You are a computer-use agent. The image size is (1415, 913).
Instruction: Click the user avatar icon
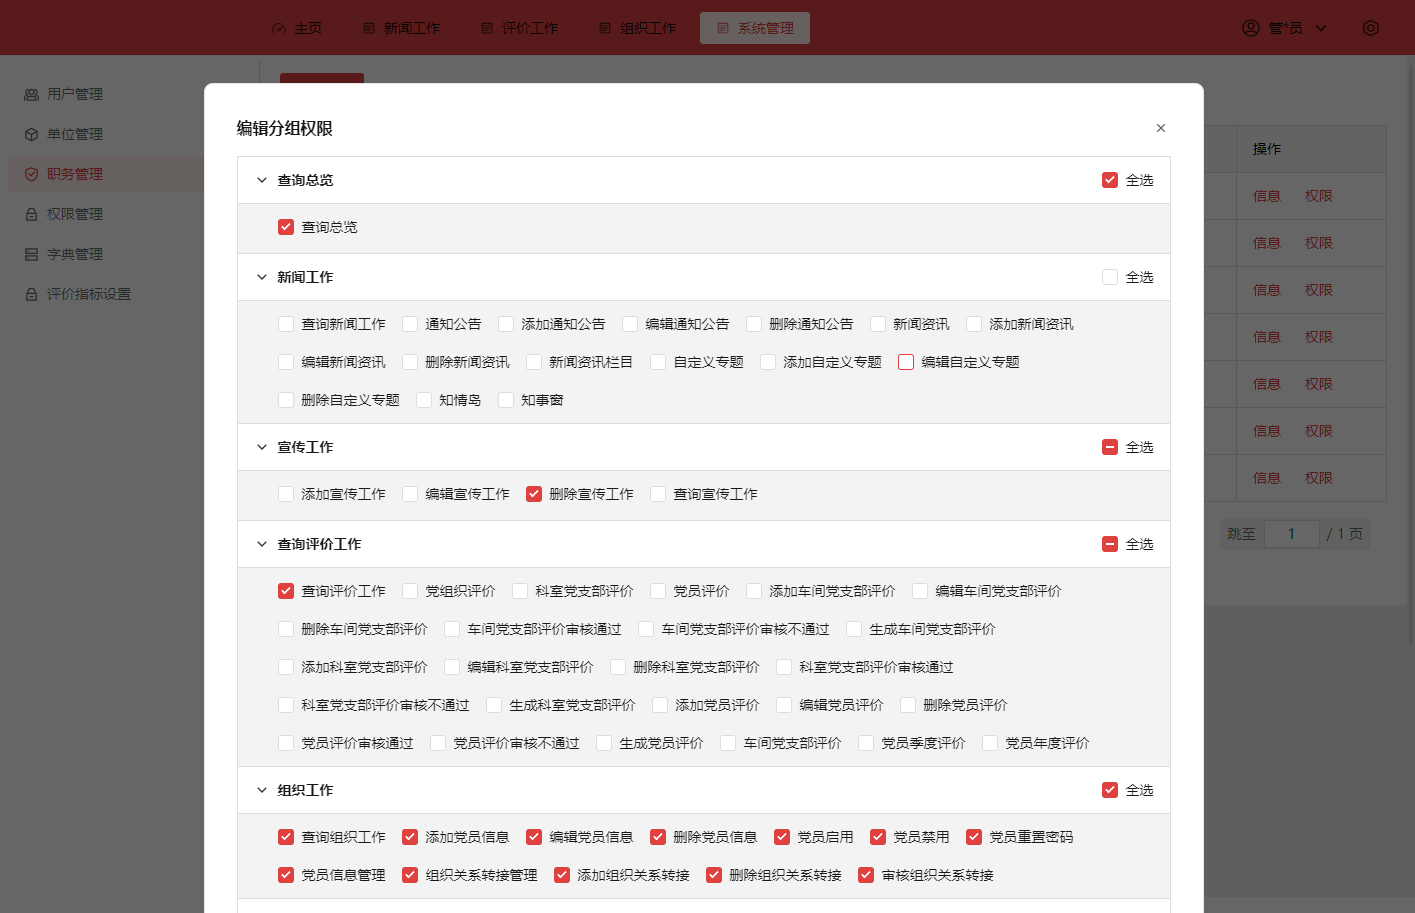click(x=1251, y=28)
